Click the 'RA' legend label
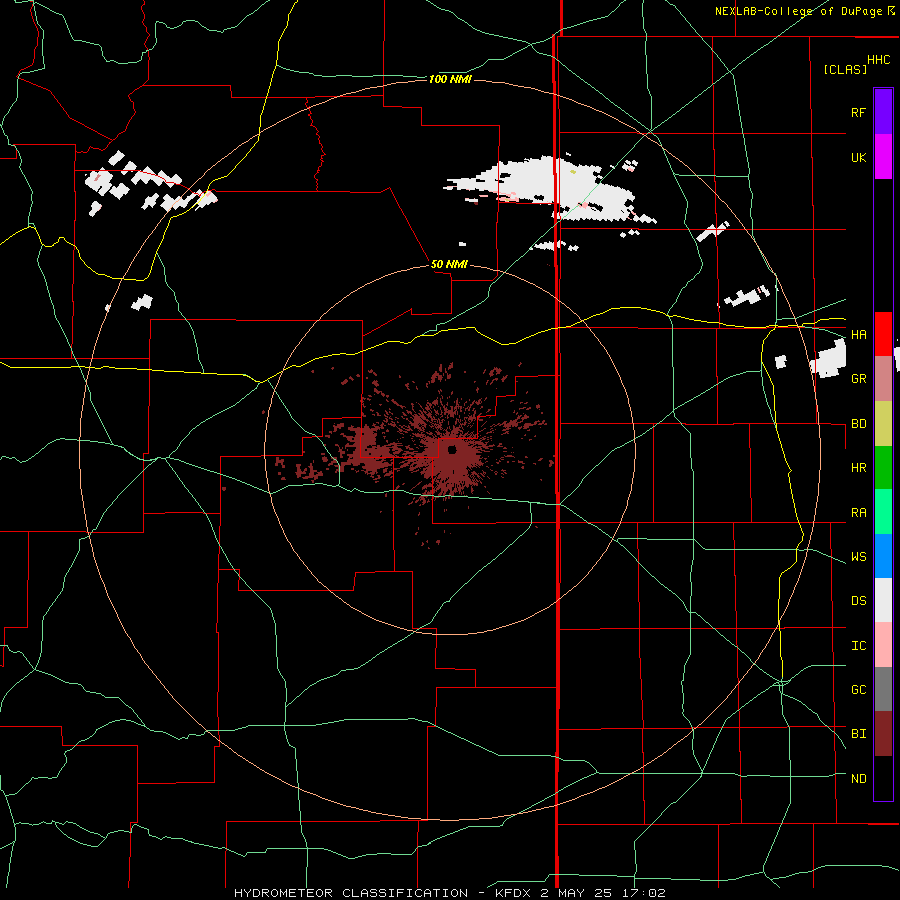This screenshot has height=900, width=900. pyautogui.click(x=858, y=513)
